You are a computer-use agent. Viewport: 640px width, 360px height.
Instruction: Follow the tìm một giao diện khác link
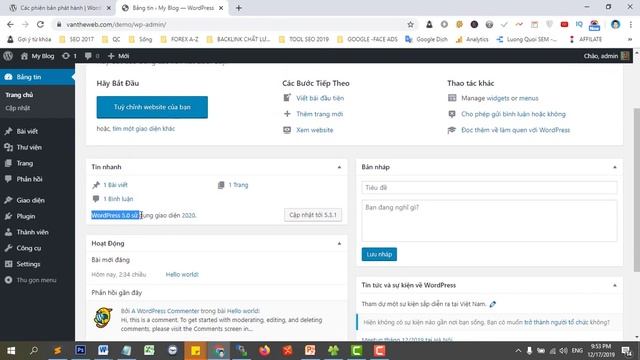click(144, 129)
